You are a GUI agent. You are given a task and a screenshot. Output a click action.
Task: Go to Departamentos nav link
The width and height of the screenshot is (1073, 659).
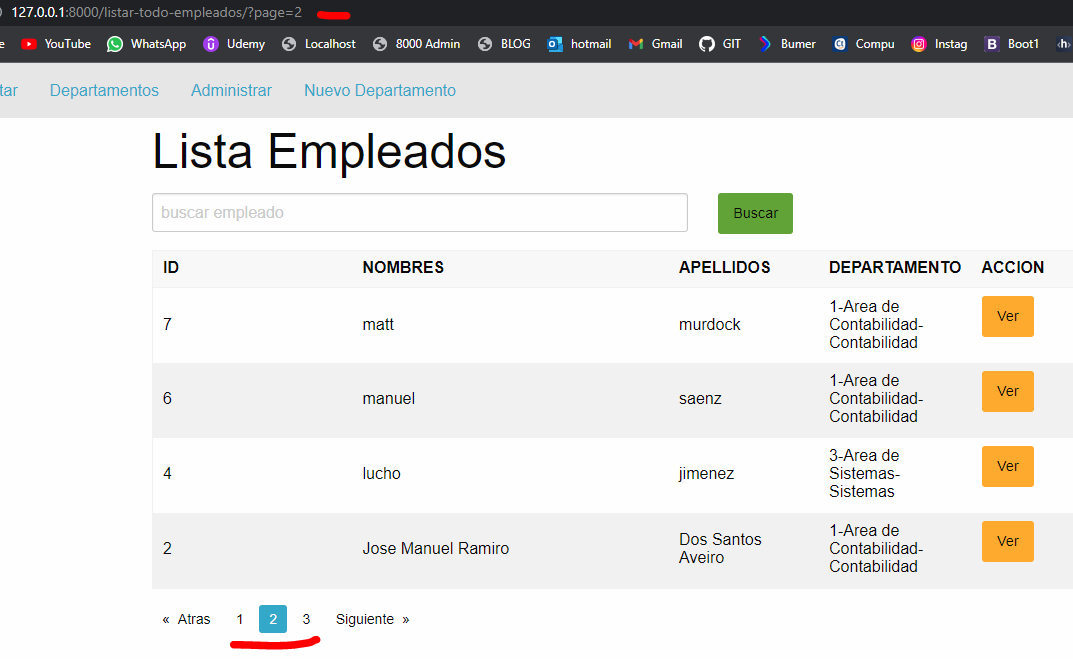104,91
